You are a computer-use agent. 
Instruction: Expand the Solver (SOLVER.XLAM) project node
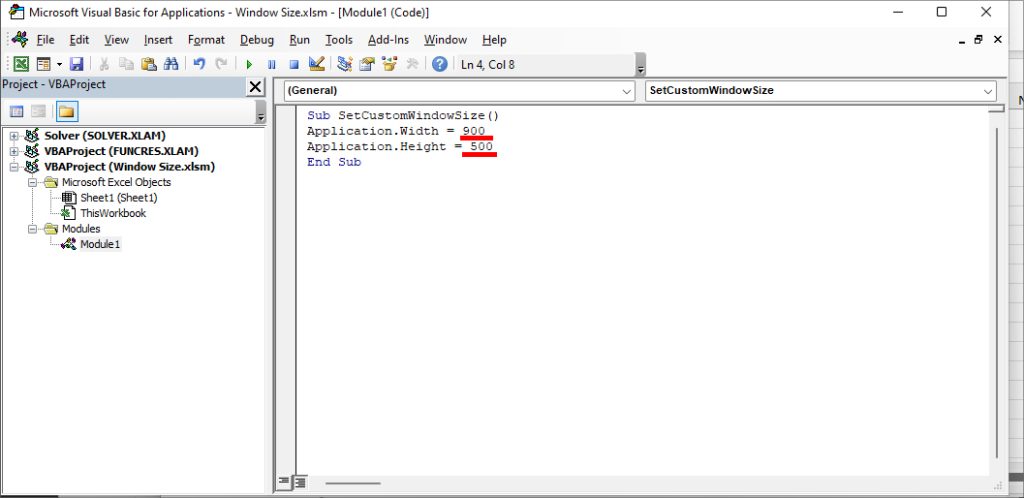pos(14,136)
